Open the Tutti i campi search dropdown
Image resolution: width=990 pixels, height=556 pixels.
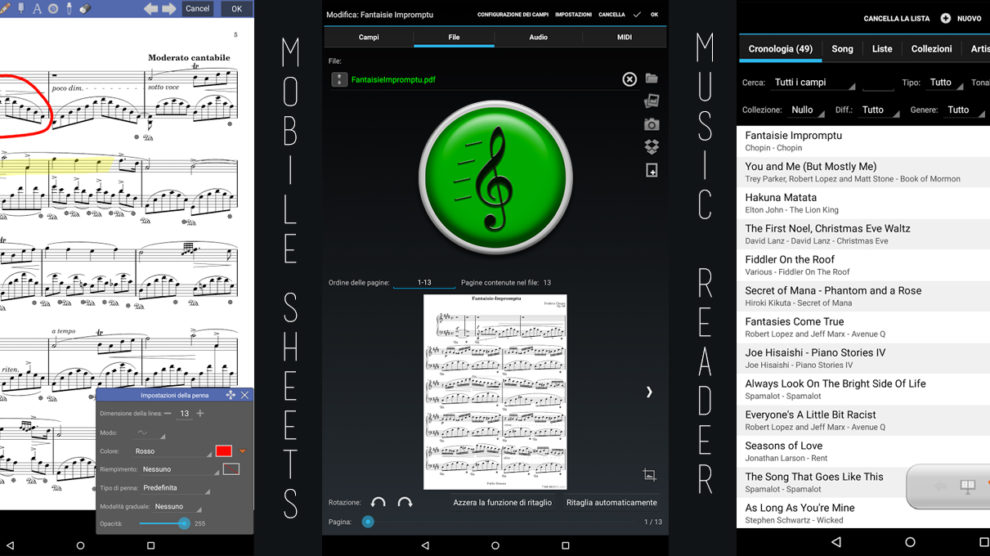tap(814, 83)
